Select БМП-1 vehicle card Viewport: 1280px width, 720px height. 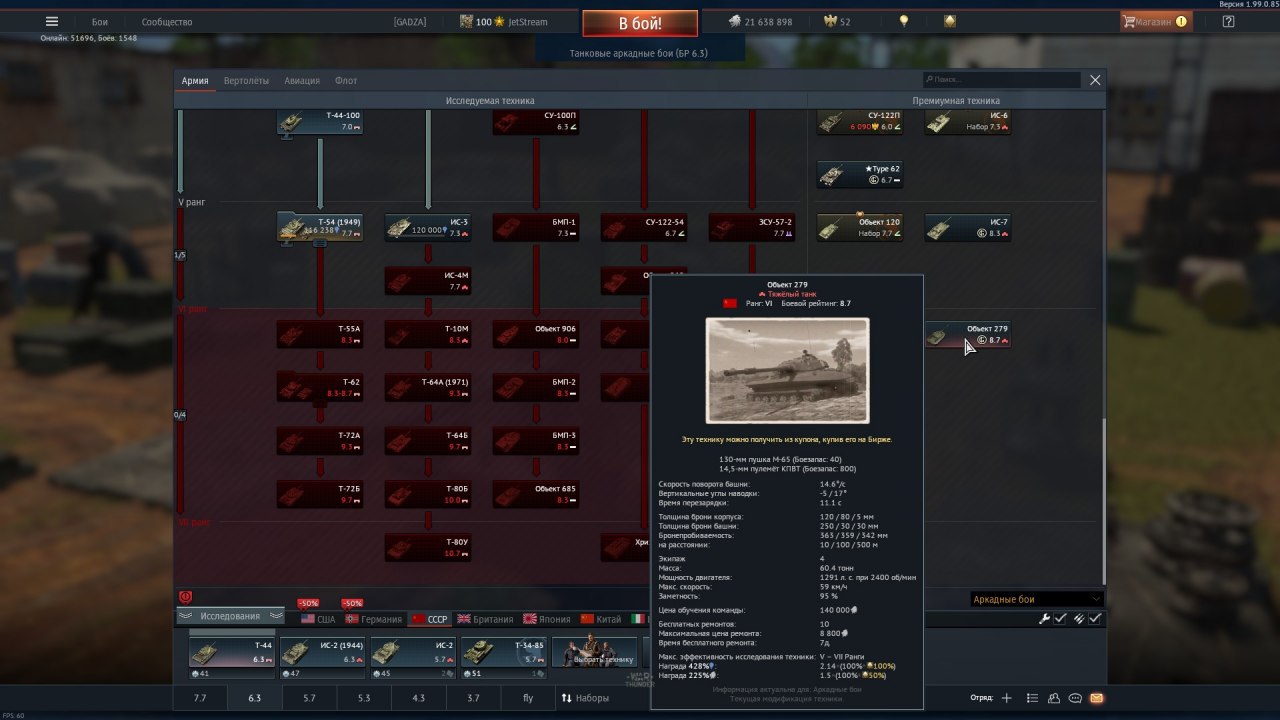(536, 227)
